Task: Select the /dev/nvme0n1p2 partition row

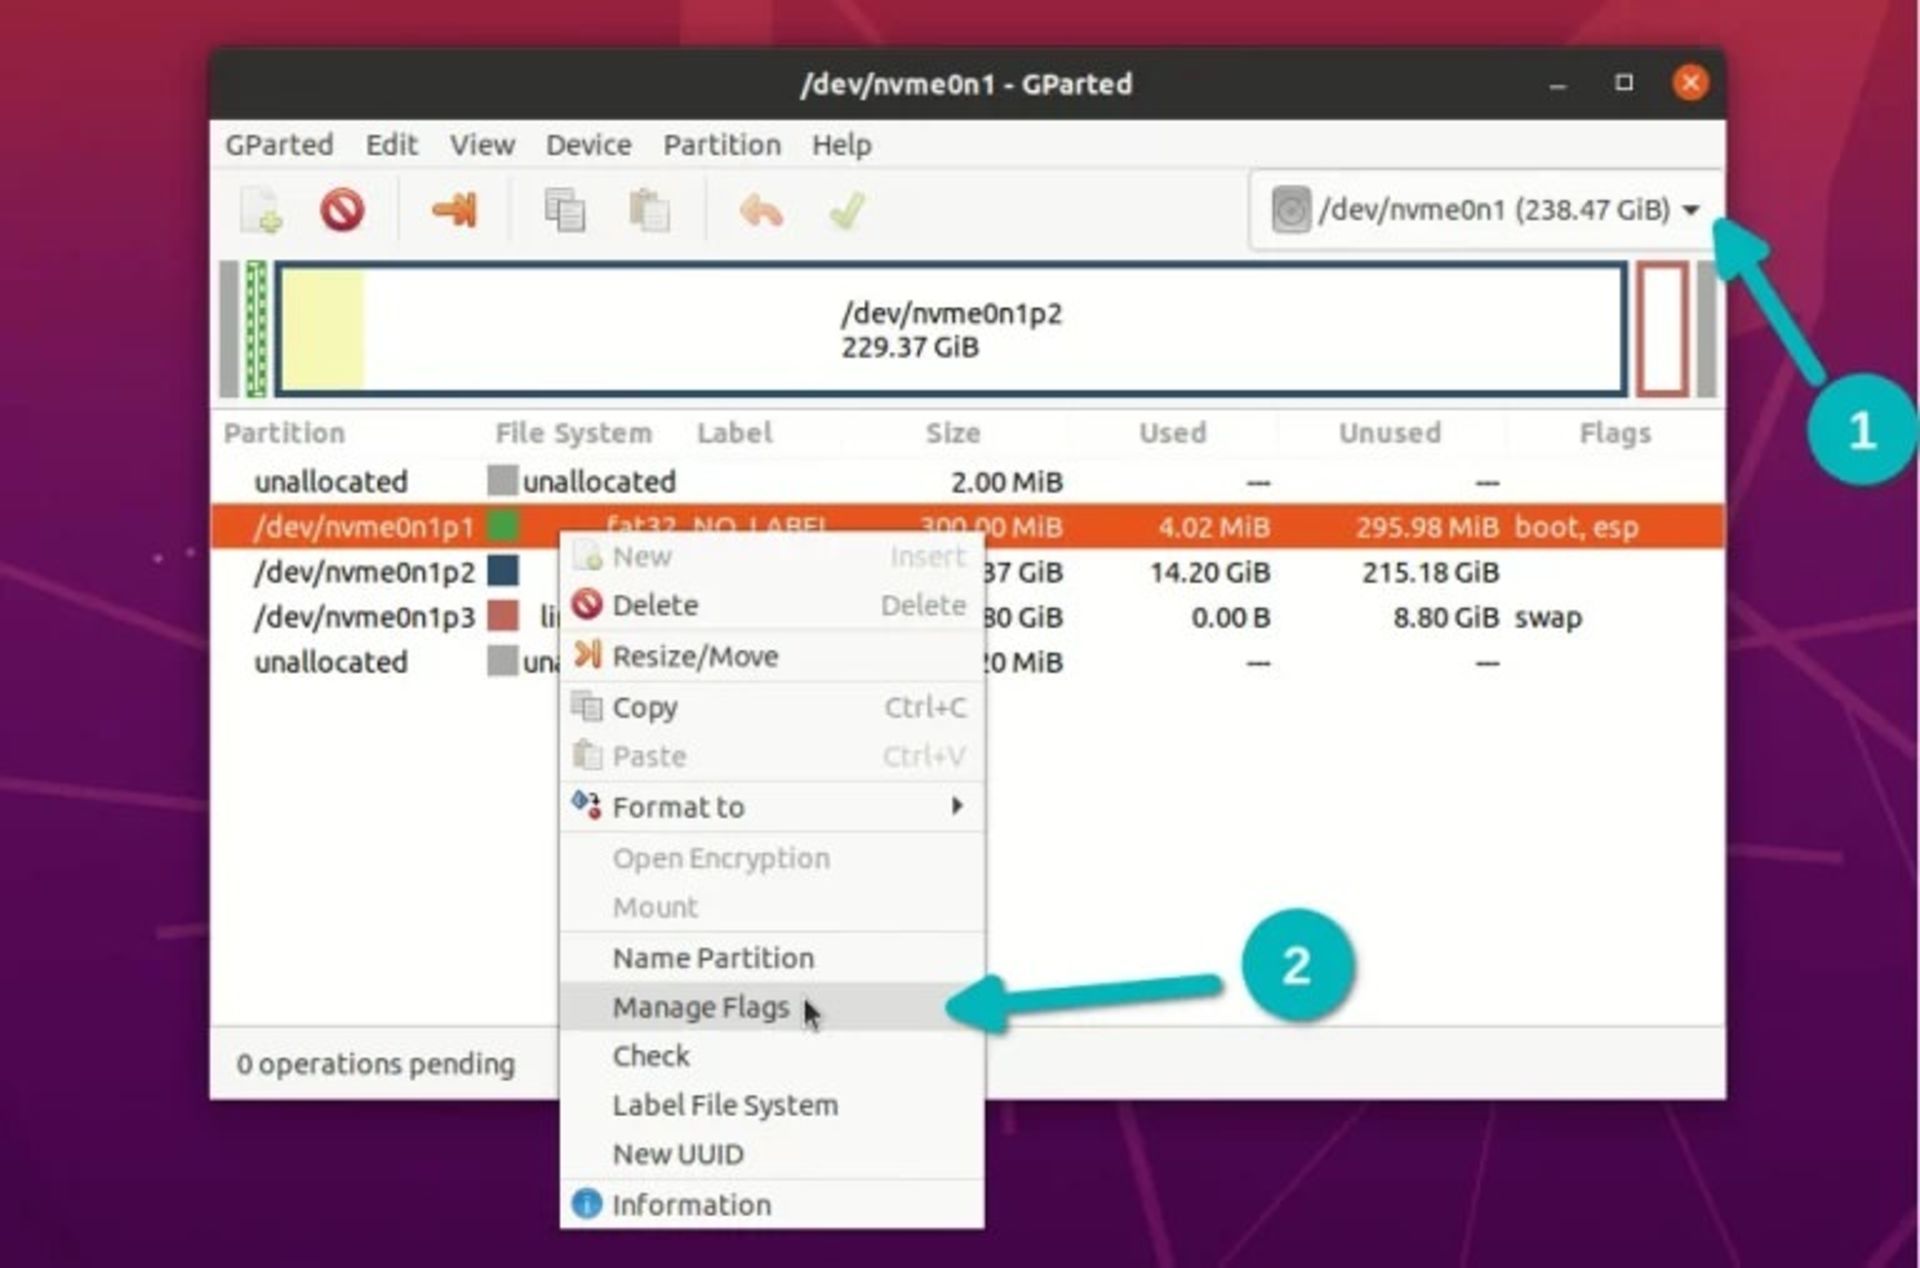Action: point(967,572)
